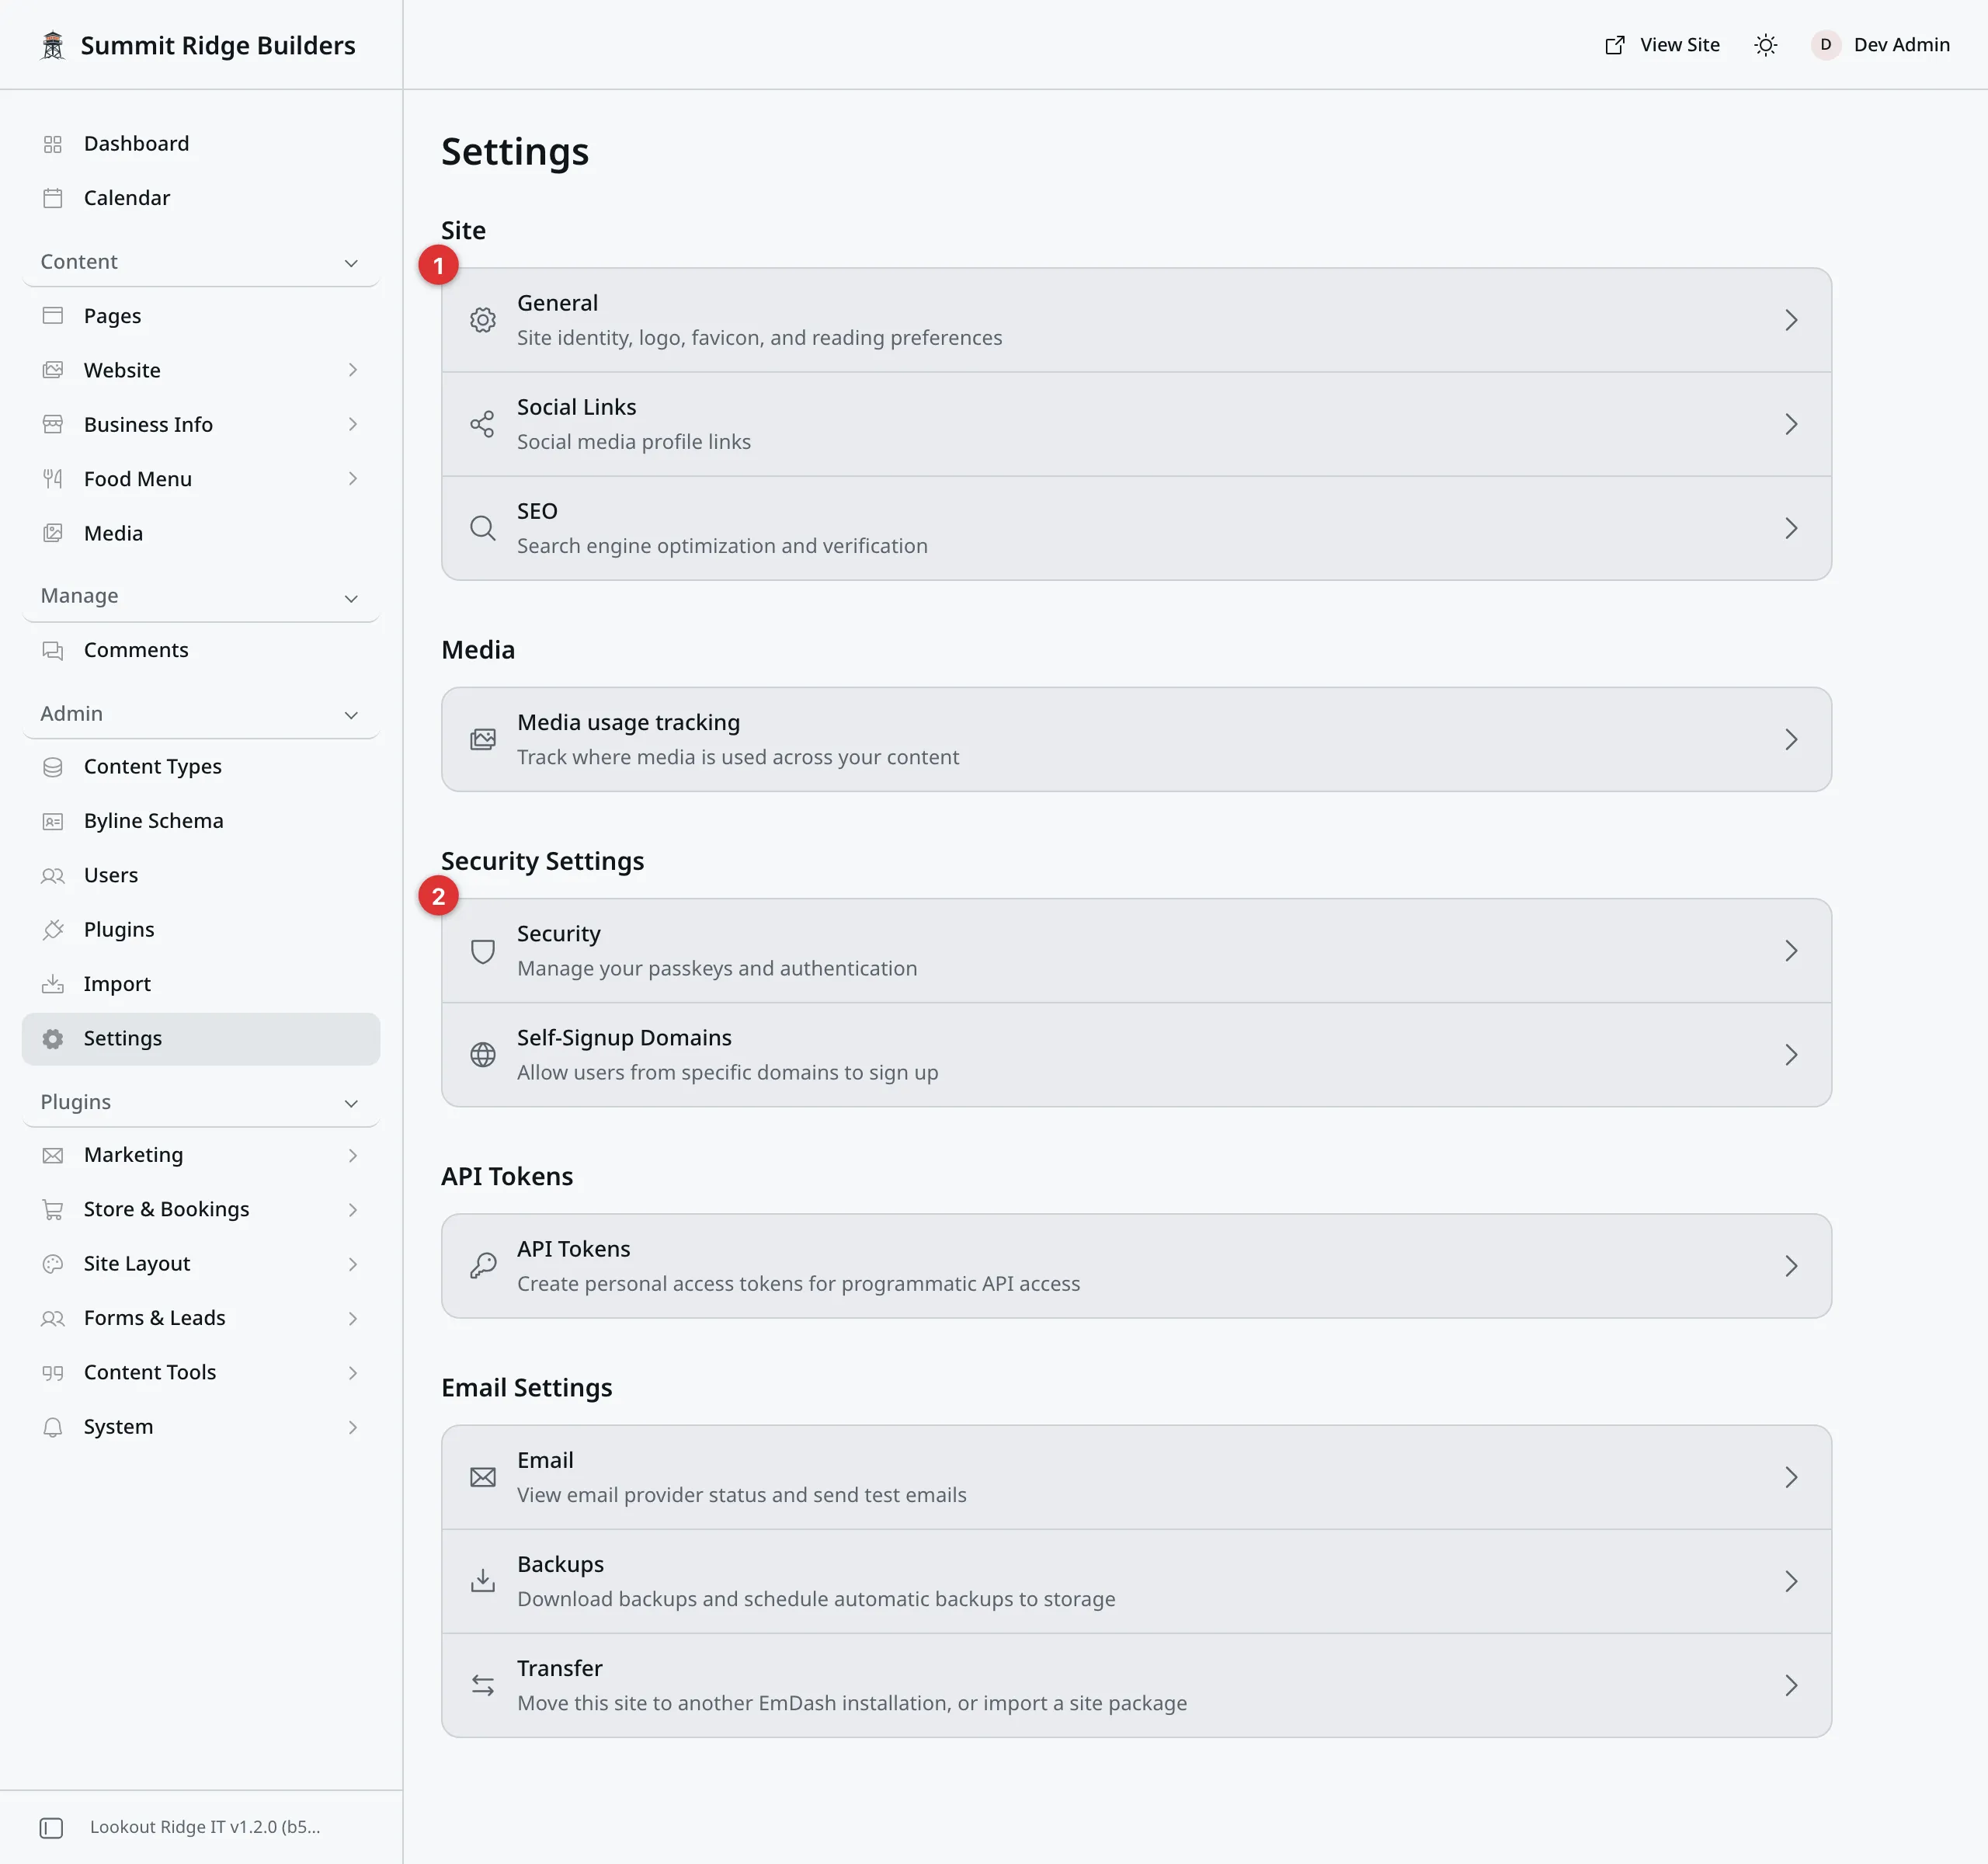Expand the Site Layout chevron

coord(352,1264)
